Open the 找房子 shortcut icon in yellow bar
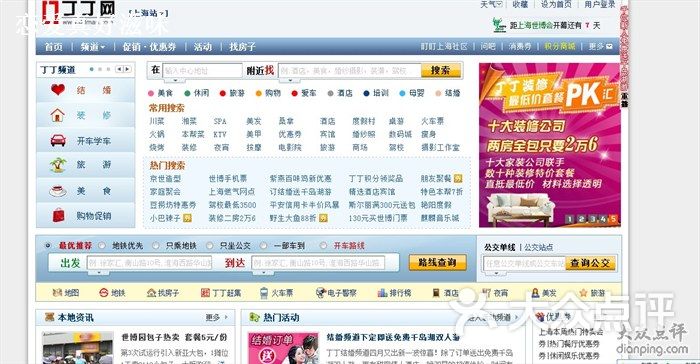This screenshot has width=700, height=364. [x=151, y=293]
